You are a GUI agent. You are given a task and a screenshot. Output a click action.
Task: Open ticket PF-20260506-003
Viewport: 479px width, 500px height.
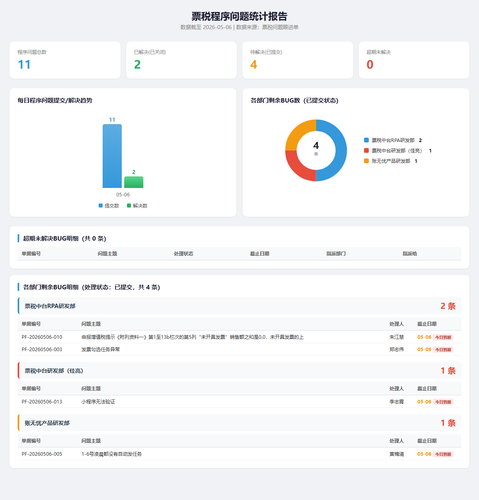42,349
